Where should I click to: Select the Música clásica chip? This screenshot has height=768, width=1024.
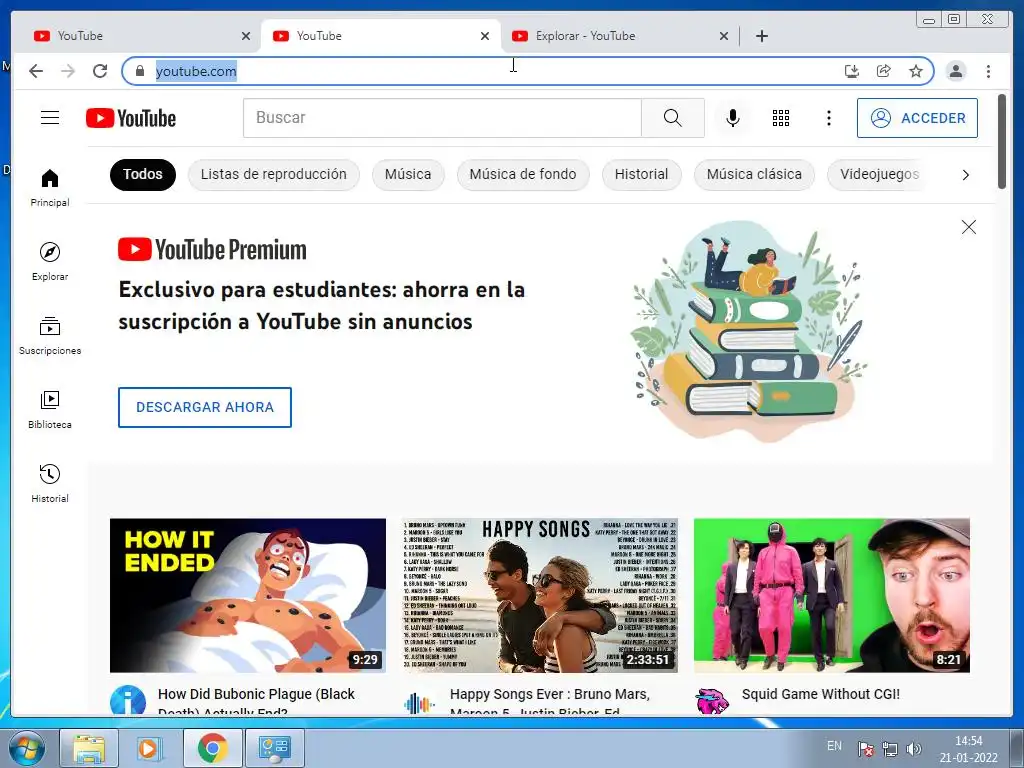754,174
